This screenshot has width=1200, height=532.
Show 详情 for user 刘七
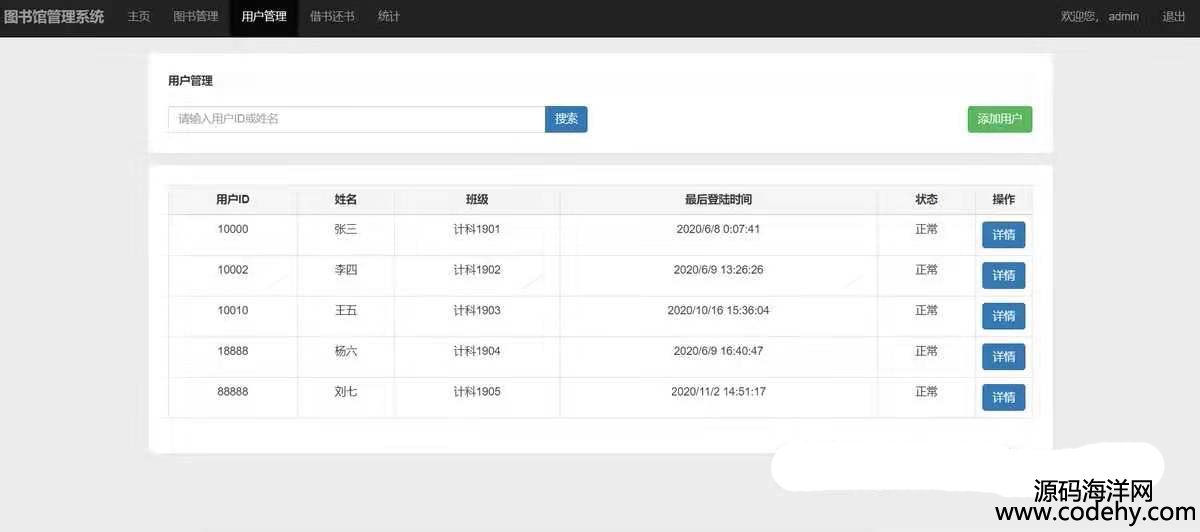point(1003,397)
